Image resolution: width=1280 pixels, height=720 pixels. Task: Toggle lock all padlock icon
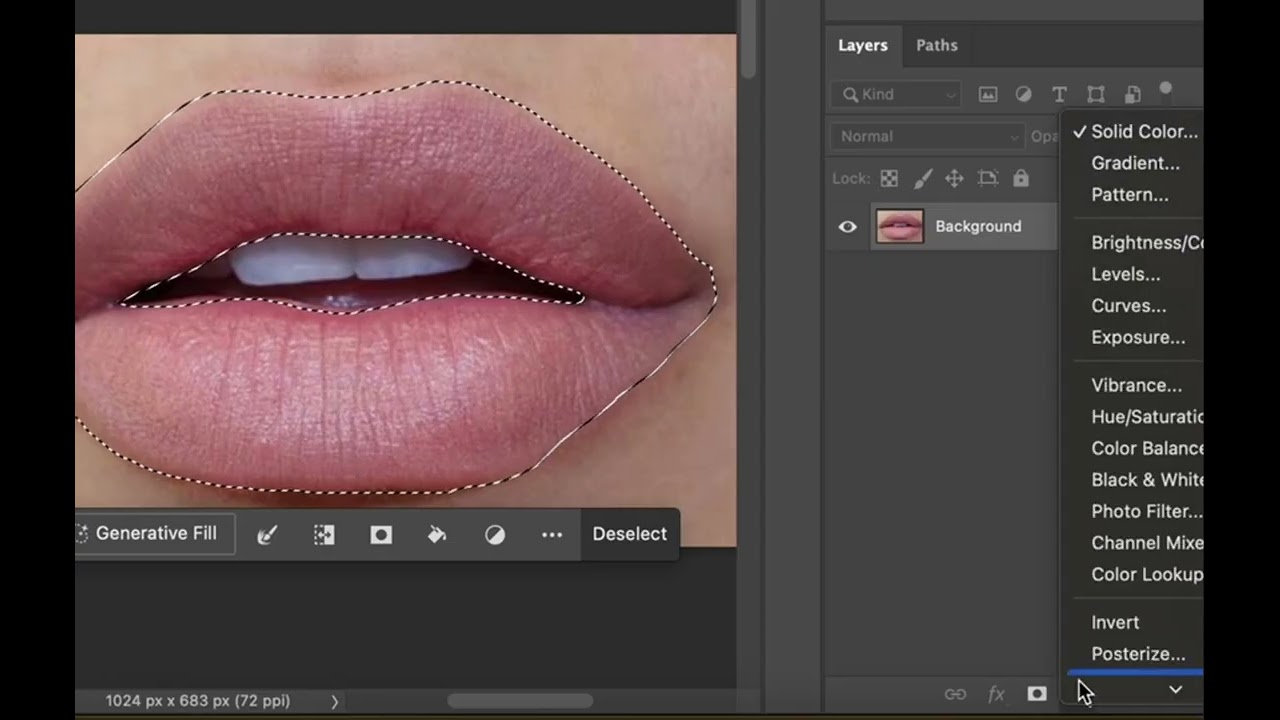(1020, 179)
